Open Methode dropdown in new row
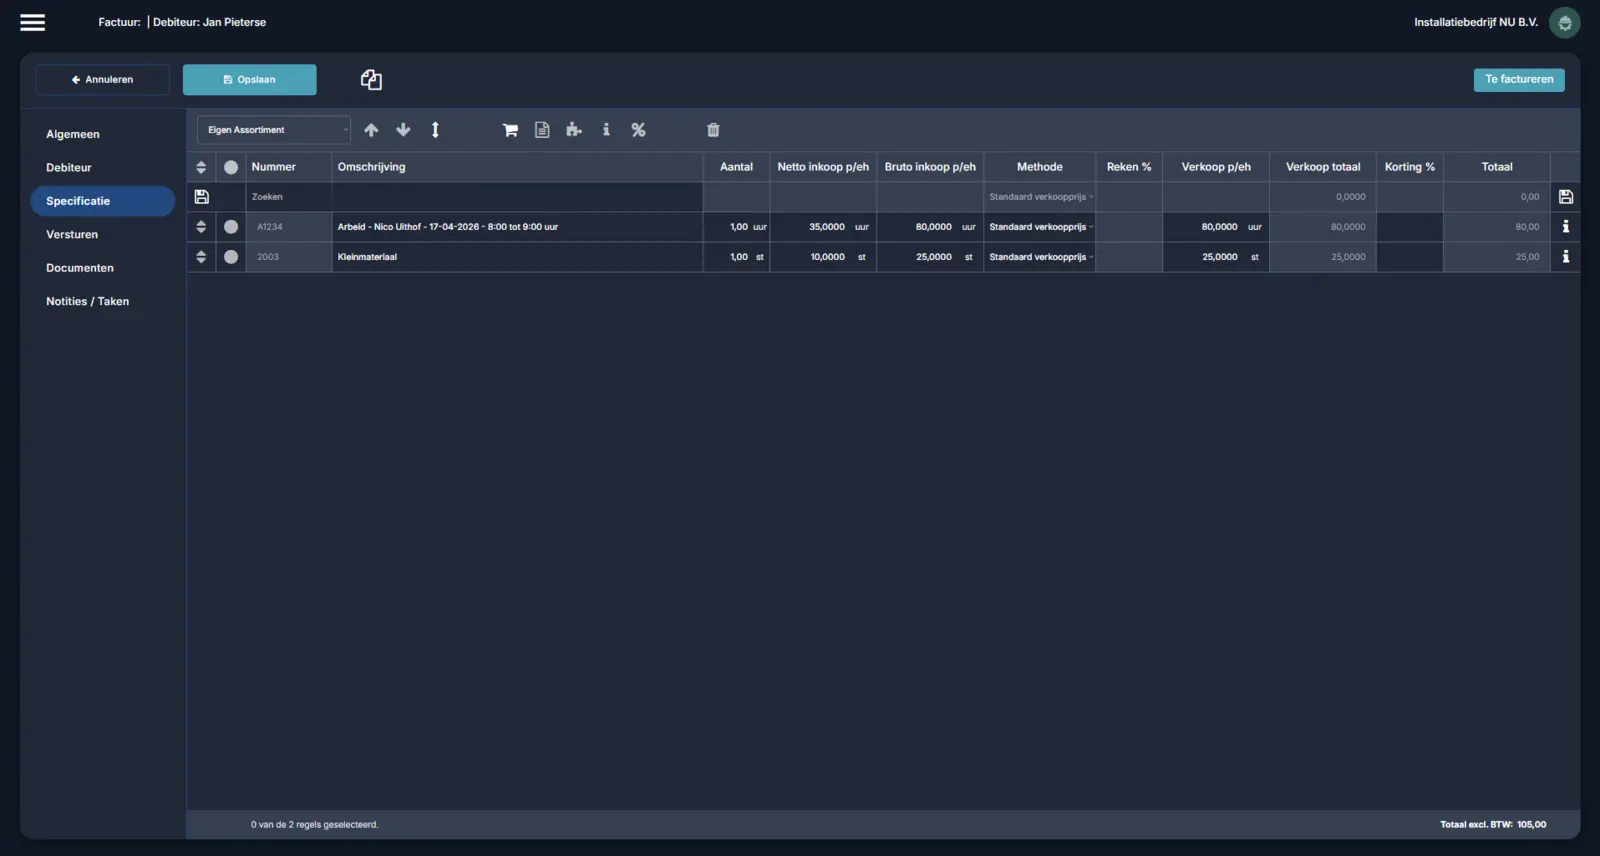Screen dimensions: 1600x856 1040,197
